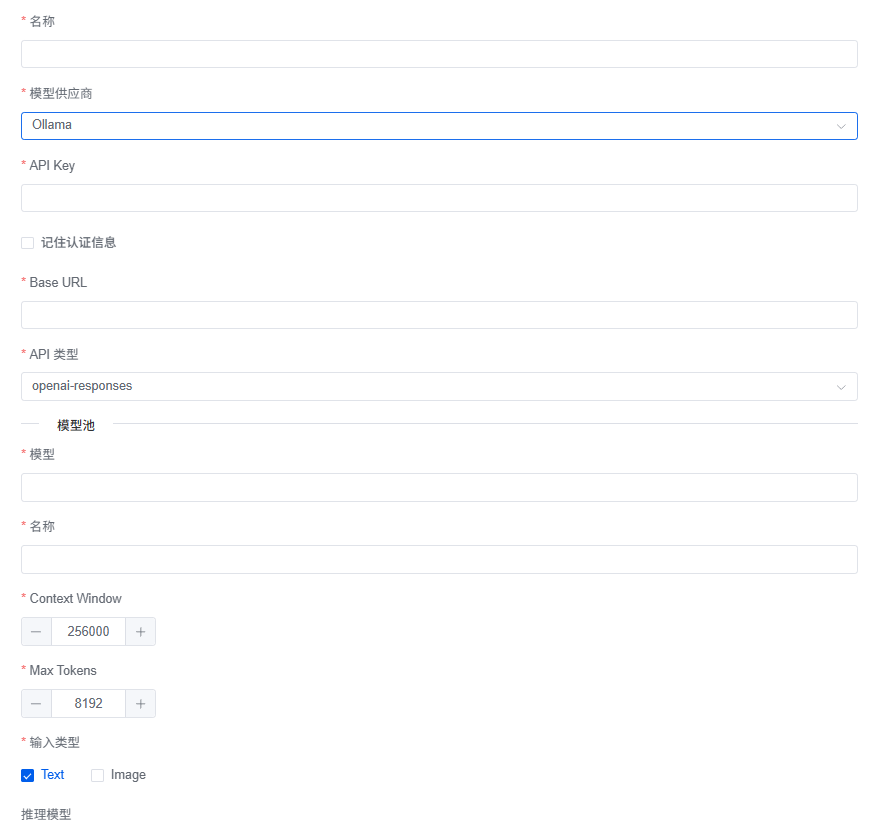This screenshot has height=836, width=883.
Task: Uncheck the Text input type checkbox
Action: click(x=28, y=775)
